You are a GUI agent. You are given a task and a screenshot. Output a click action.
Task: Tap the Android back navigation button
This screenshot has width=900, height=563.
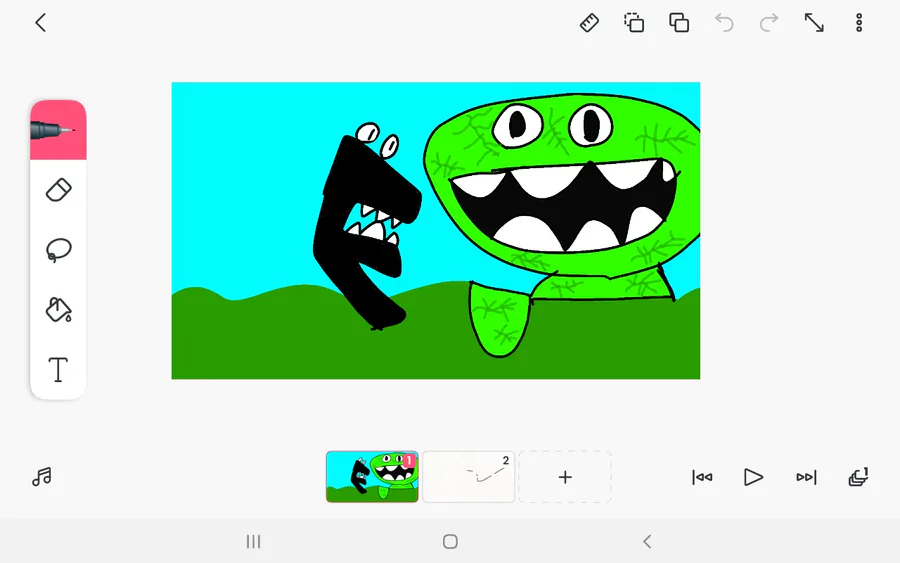647,541
